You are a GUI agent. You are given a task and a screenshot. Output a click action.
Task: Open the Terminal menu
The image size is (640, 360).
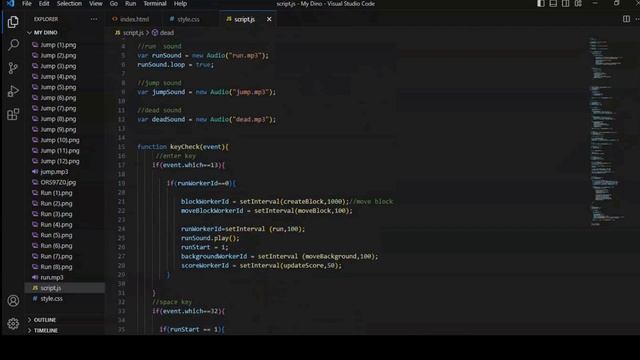(x=155, y=4)
